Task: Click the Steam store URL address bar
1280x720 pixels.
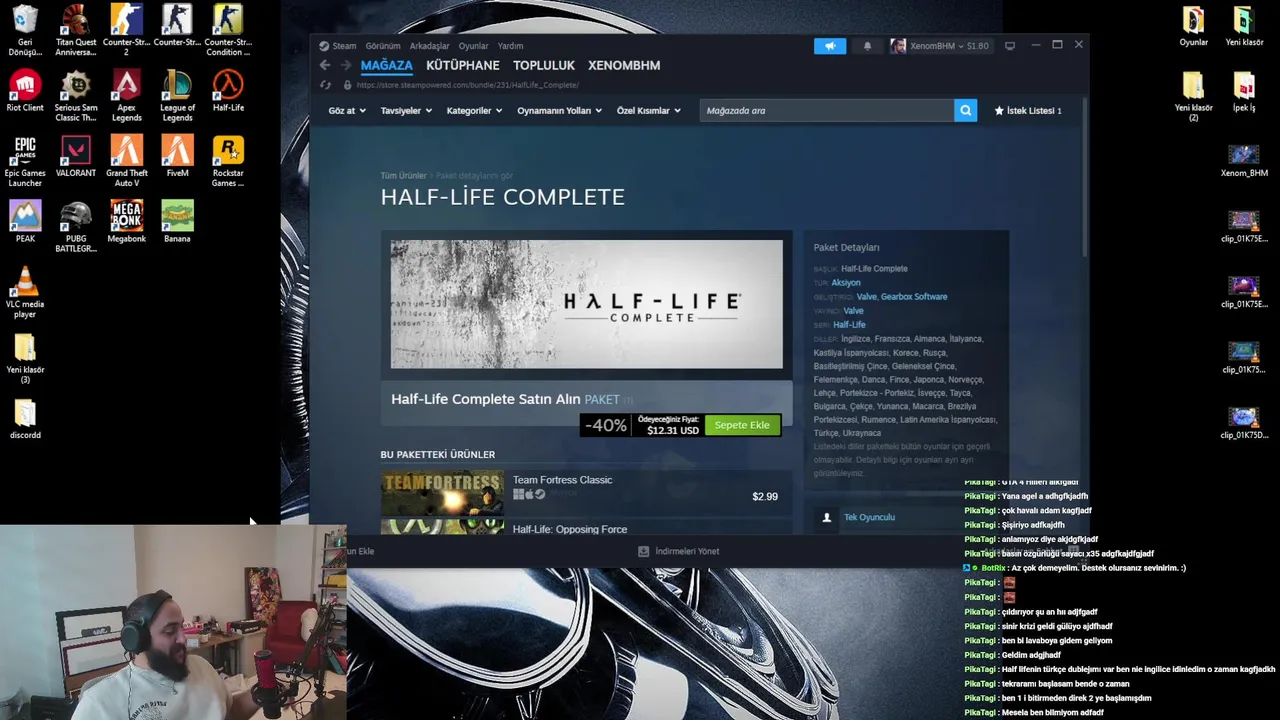Action: tap(467, 85)
